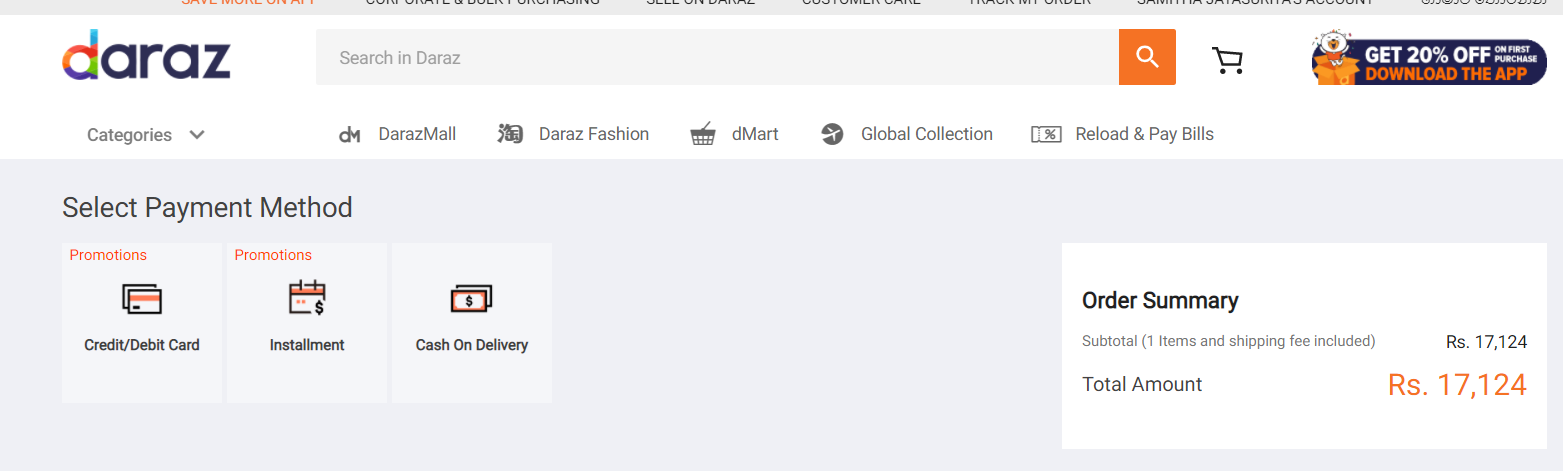The height and width of the screenshot is (471, 1563).
Task: Click the Global Collection airplane icon
Action: point(832,134)
